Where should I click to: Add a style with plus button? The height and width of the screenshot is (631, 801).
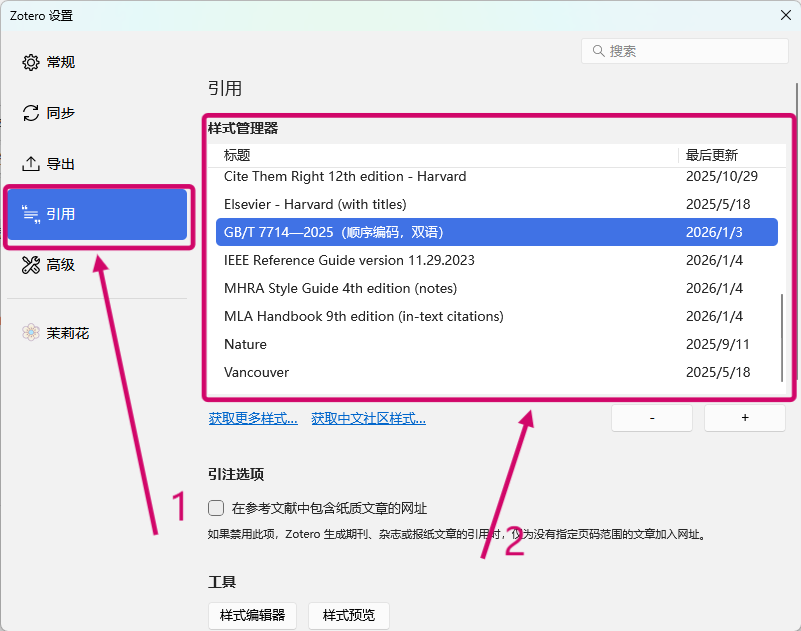(745, 418)
